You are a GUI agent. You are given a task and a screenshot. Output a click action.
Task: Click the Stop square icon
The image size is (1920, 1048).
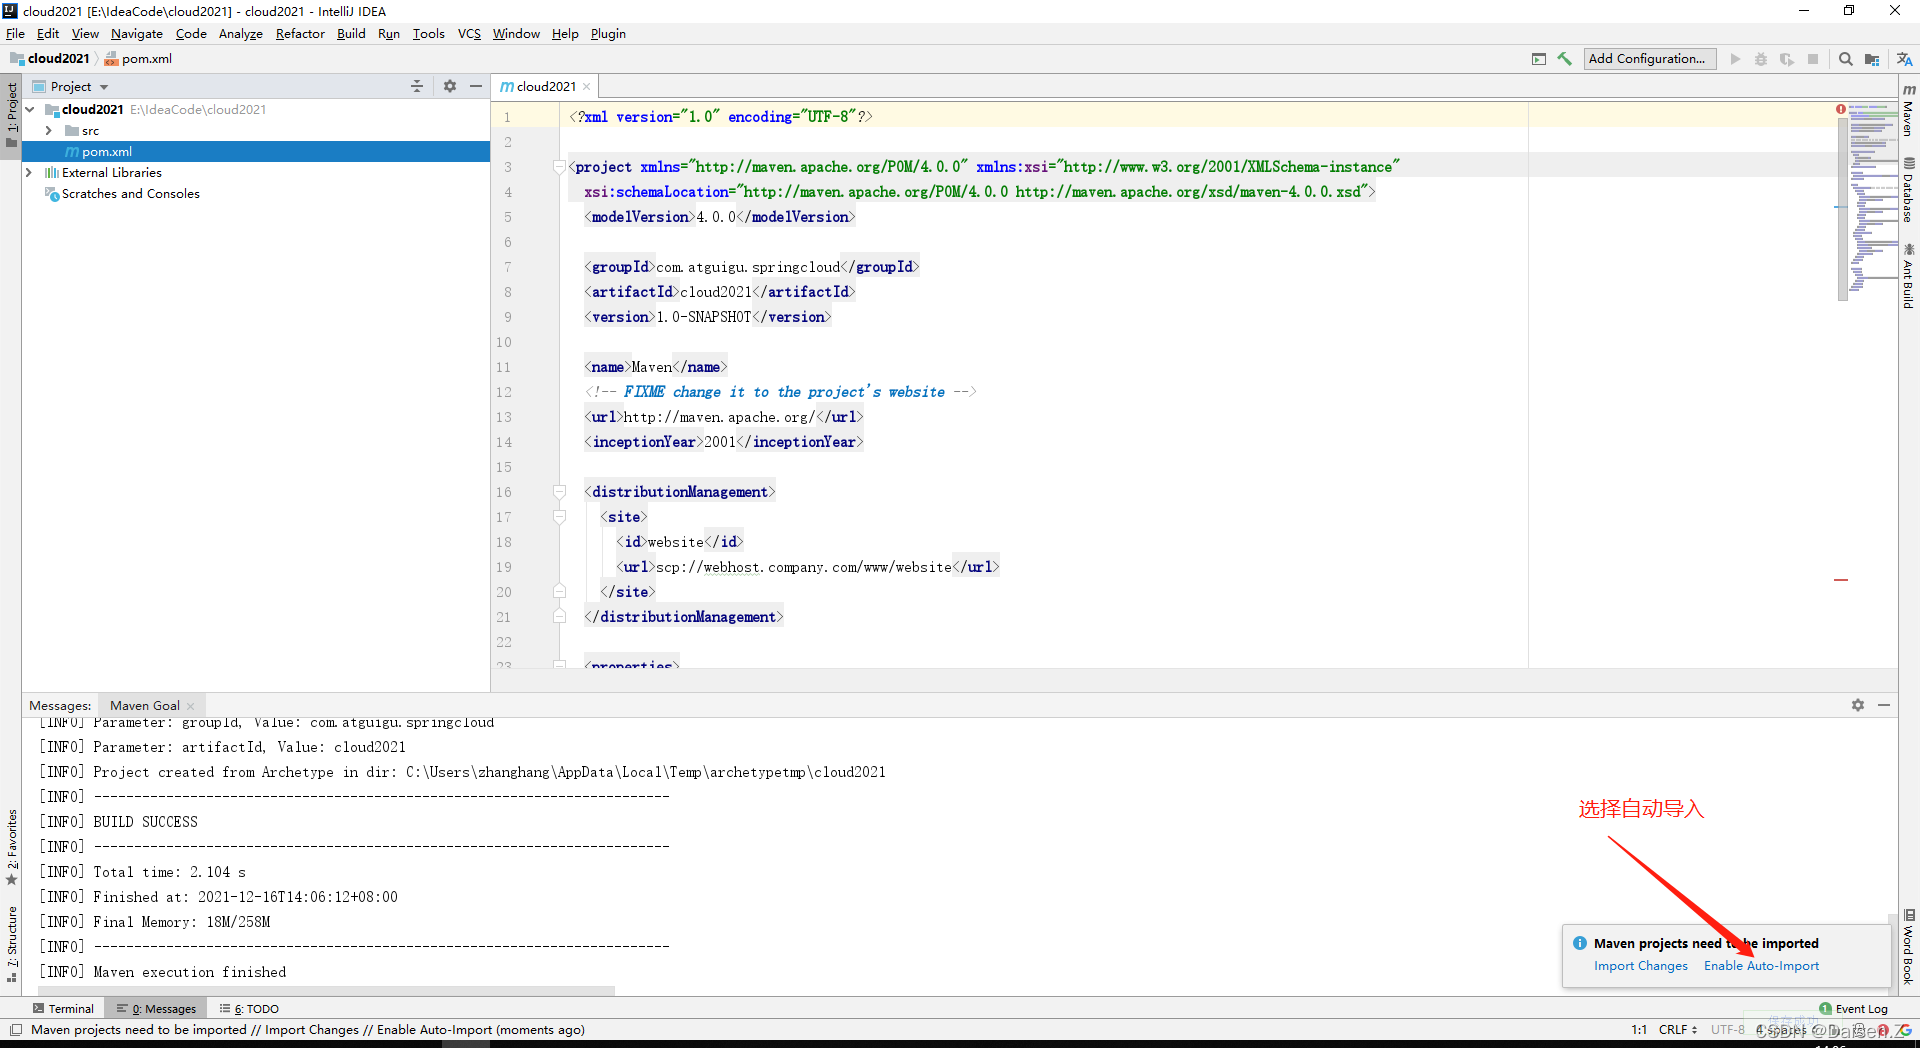pyautogui.click(x=1813, y=59)
